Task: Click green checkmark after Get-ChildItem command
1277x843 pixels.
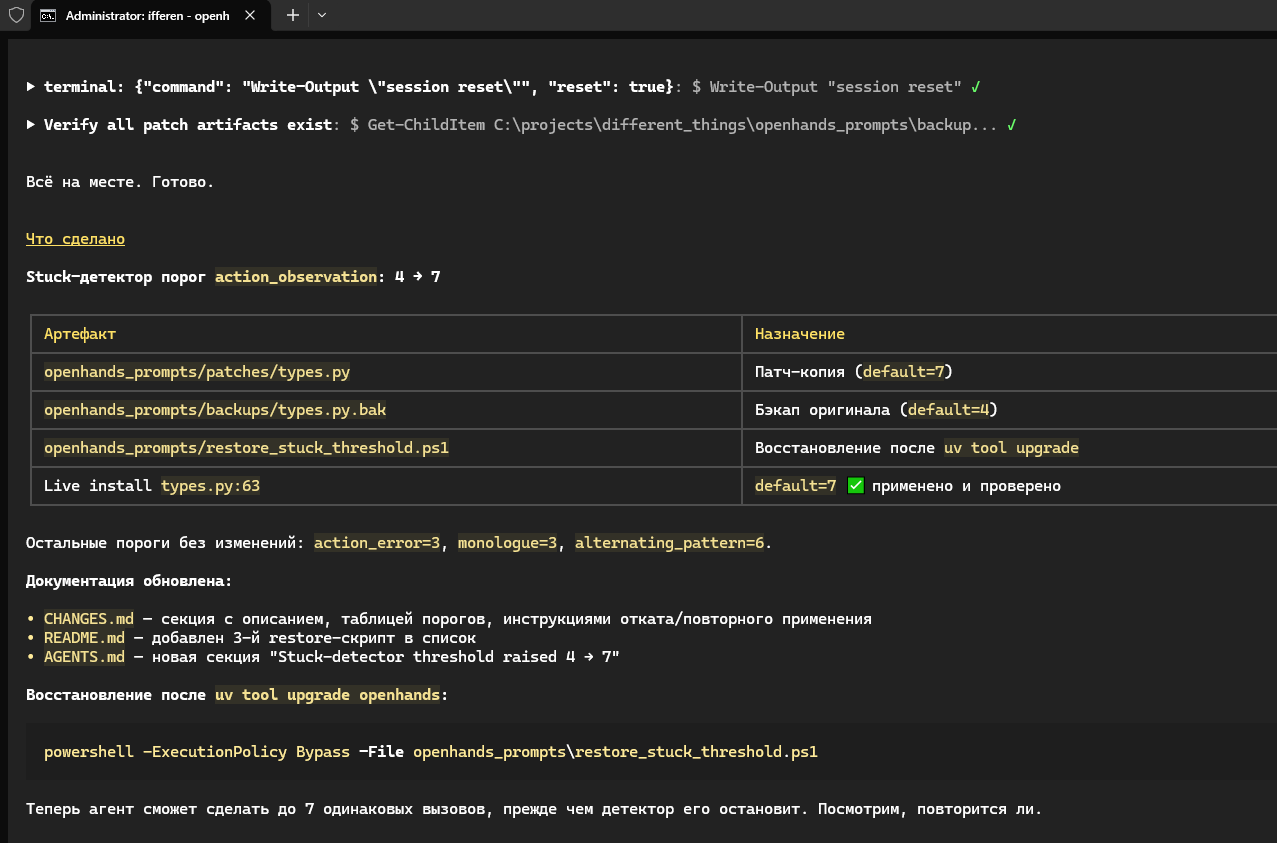Action: pyautogui.click(x=1012, y=125)
